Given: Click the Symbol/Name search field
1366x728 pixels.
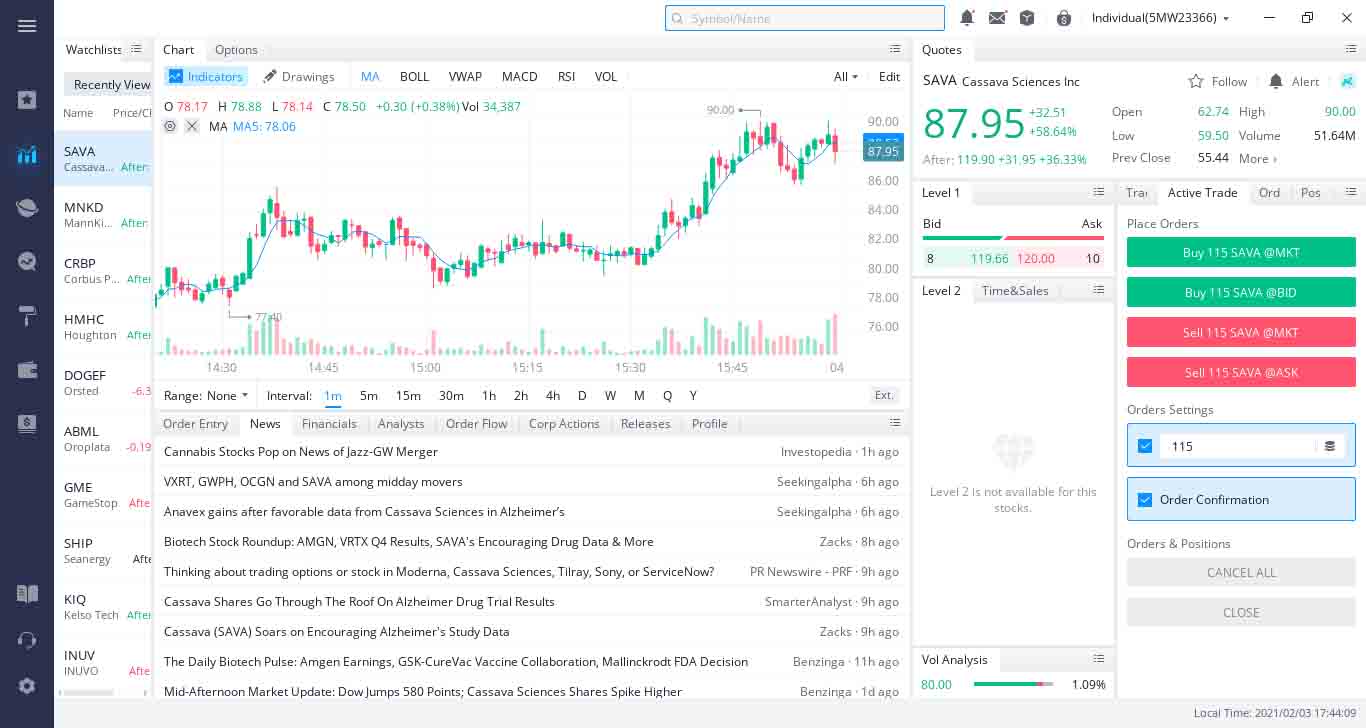Looking at the screenshot, I should 805,18.
